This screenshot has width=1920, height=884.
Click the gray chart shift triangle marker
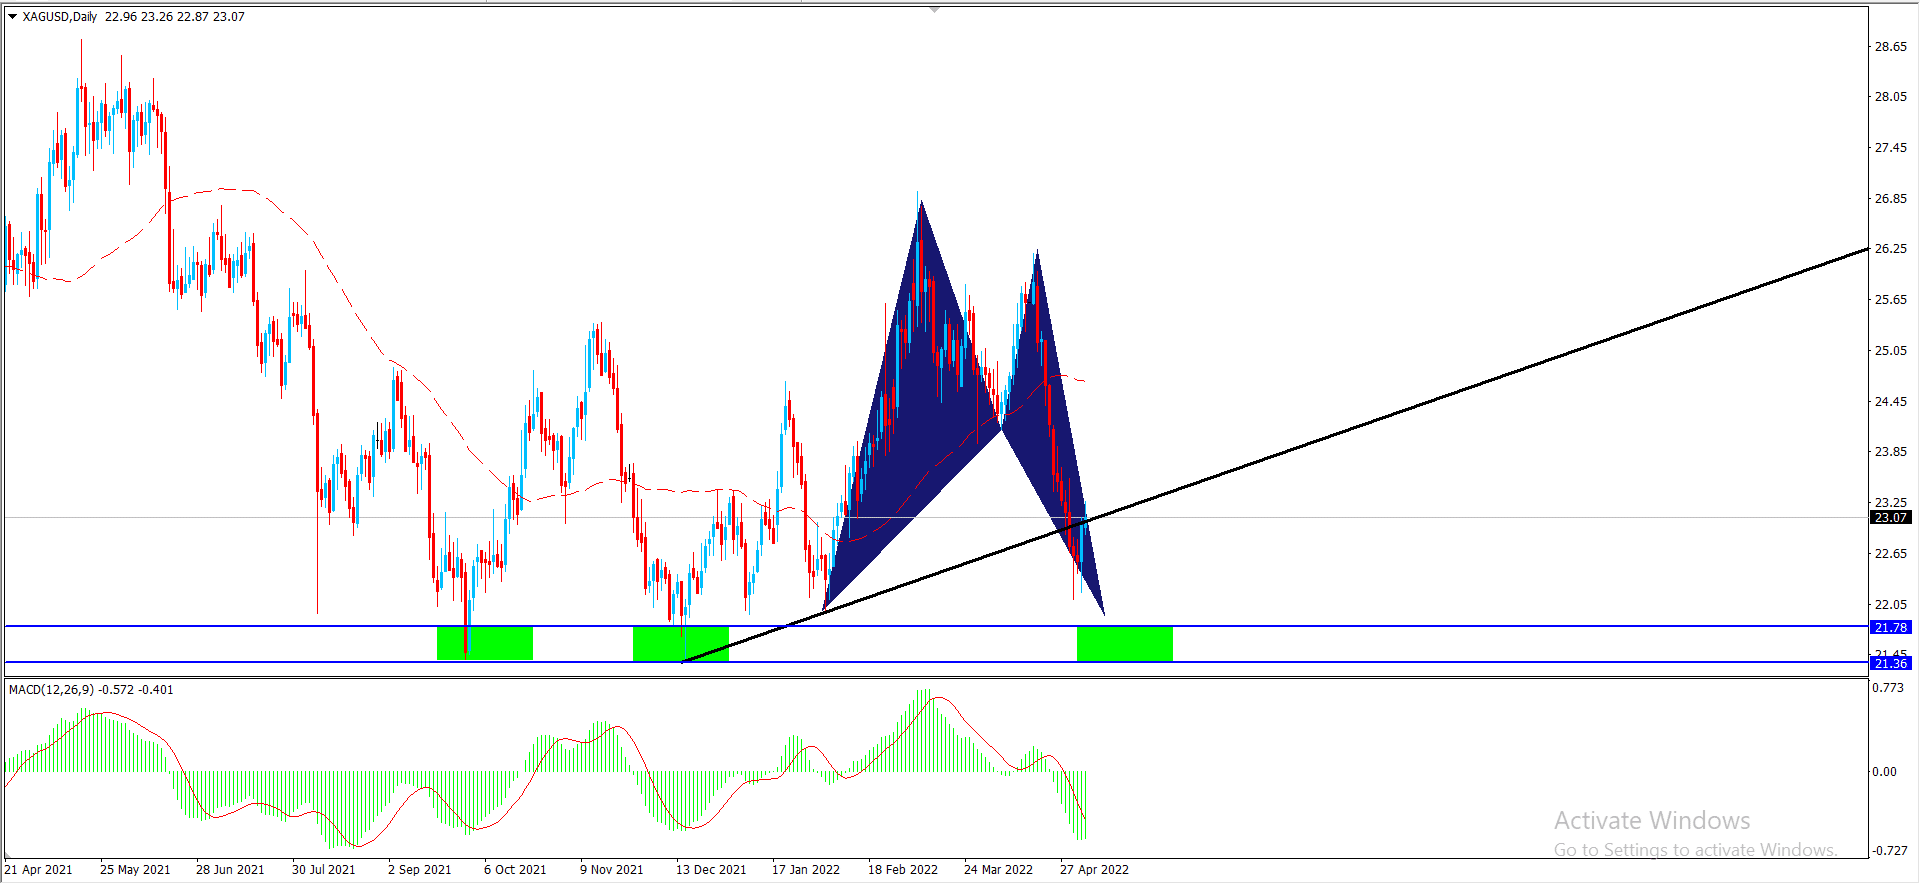click(934, 9)
